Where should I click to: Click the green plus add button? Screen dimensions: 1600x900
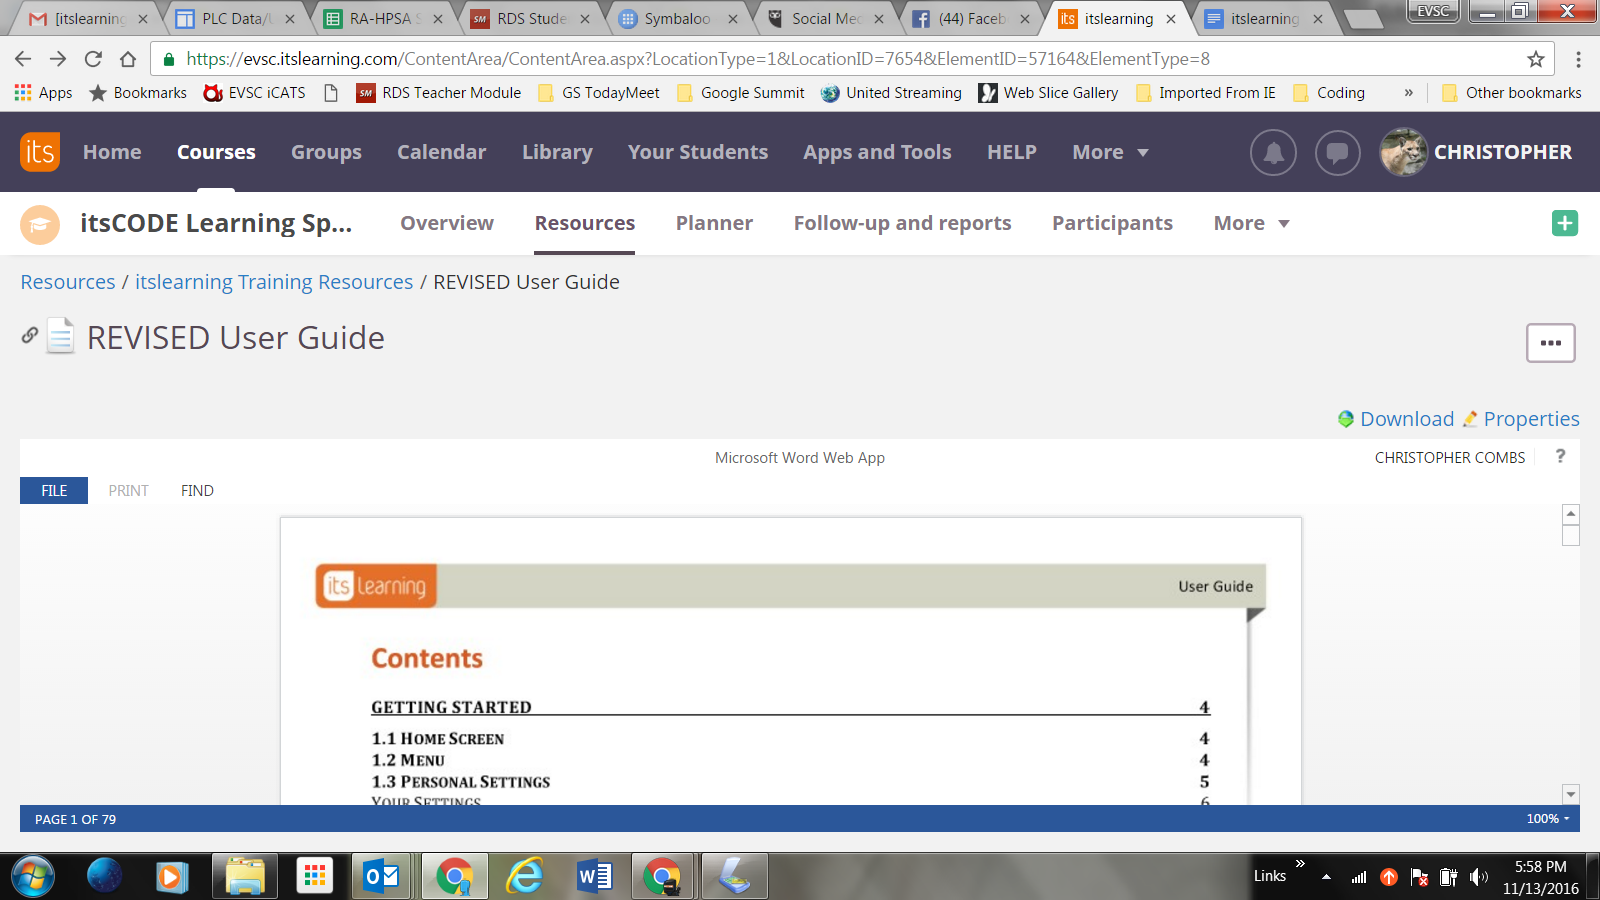click(1564, 223)
